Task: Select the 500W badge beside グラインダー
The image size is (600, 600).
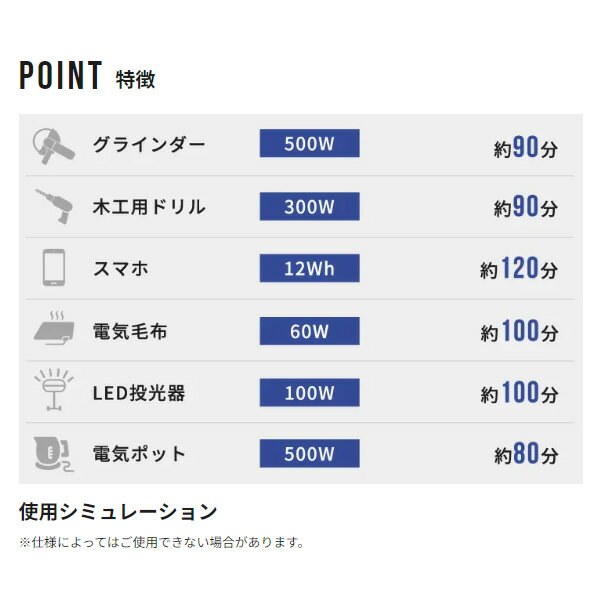Action: click(x=308, y=144)
